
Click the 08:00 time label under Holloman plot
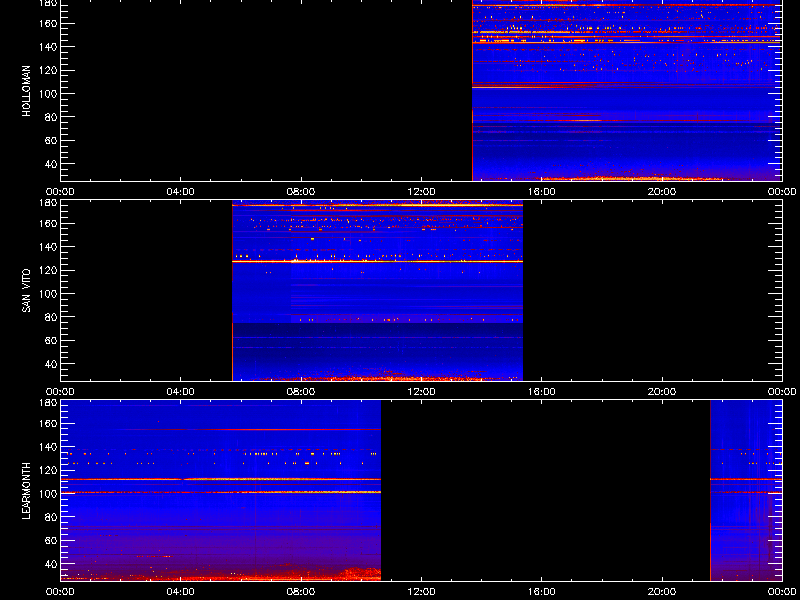[x=301, y=192]
